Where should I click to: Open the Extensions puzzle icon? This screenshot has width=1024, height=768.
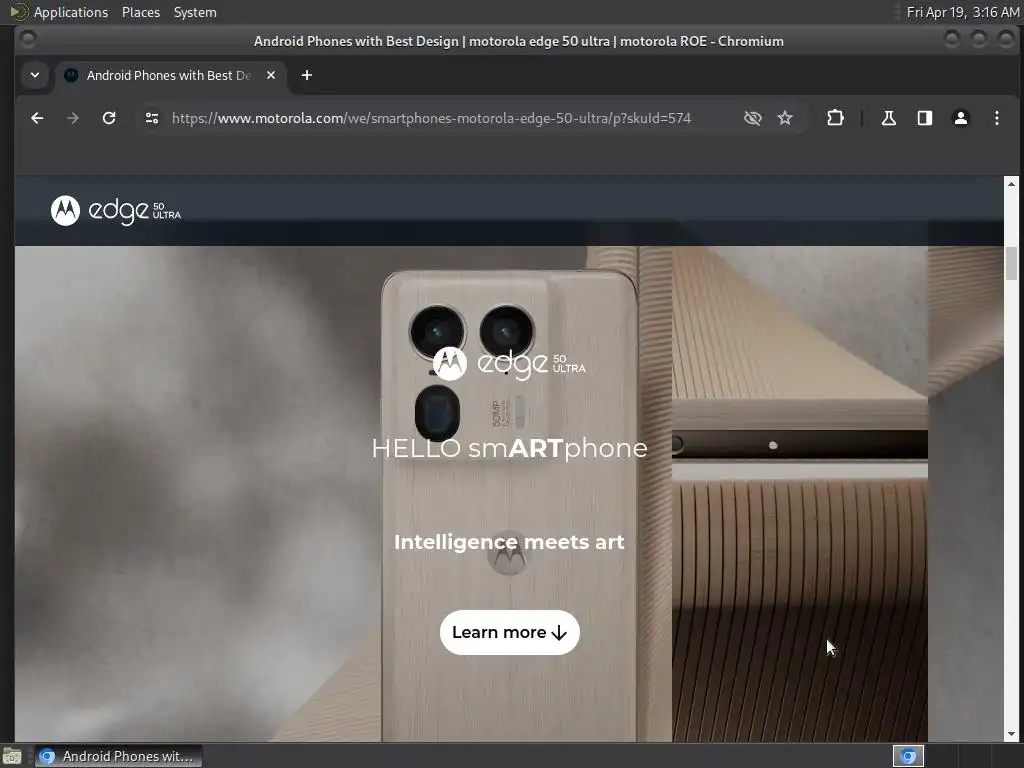coord(835,118)
